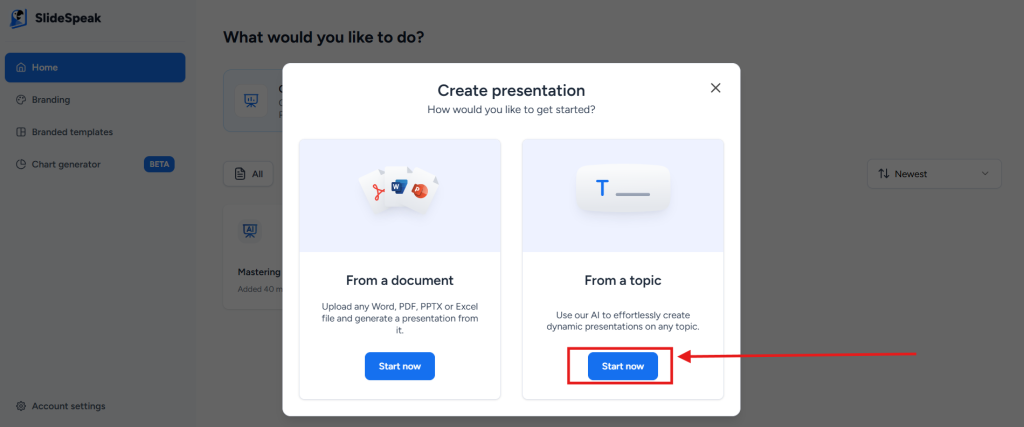Close the Create presentation dialog
Viewport: 1024px width, 427px height.
tap(716, 88)
